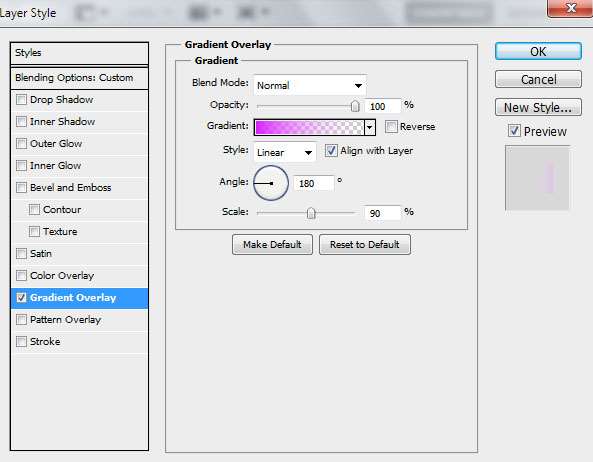Screen dimensions: 593x462
Task: Uncheck Align with Layer
Action: coord(331,151)
